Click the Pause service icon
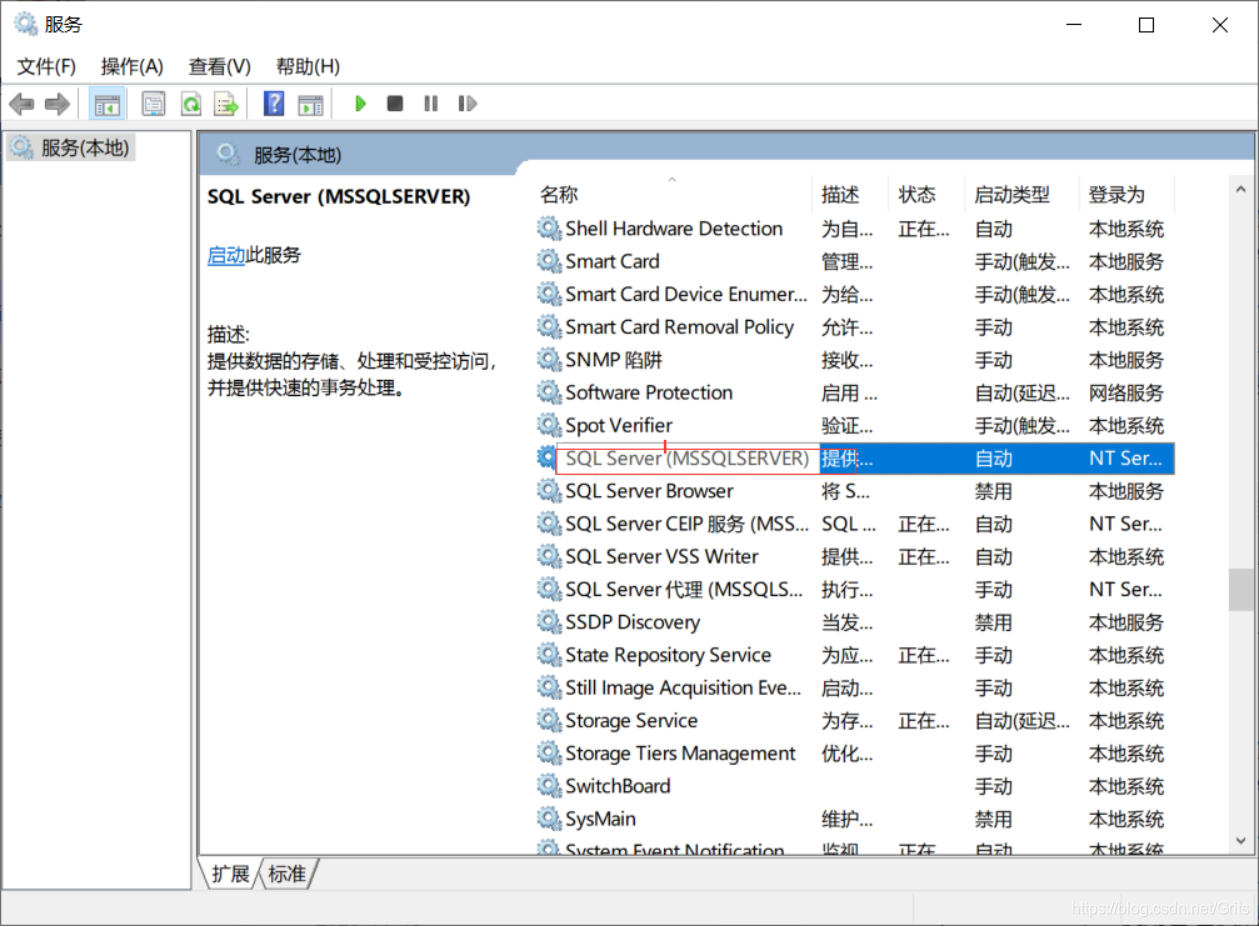The height and width of the screenshot is (927, 1259). click(431, 103)
